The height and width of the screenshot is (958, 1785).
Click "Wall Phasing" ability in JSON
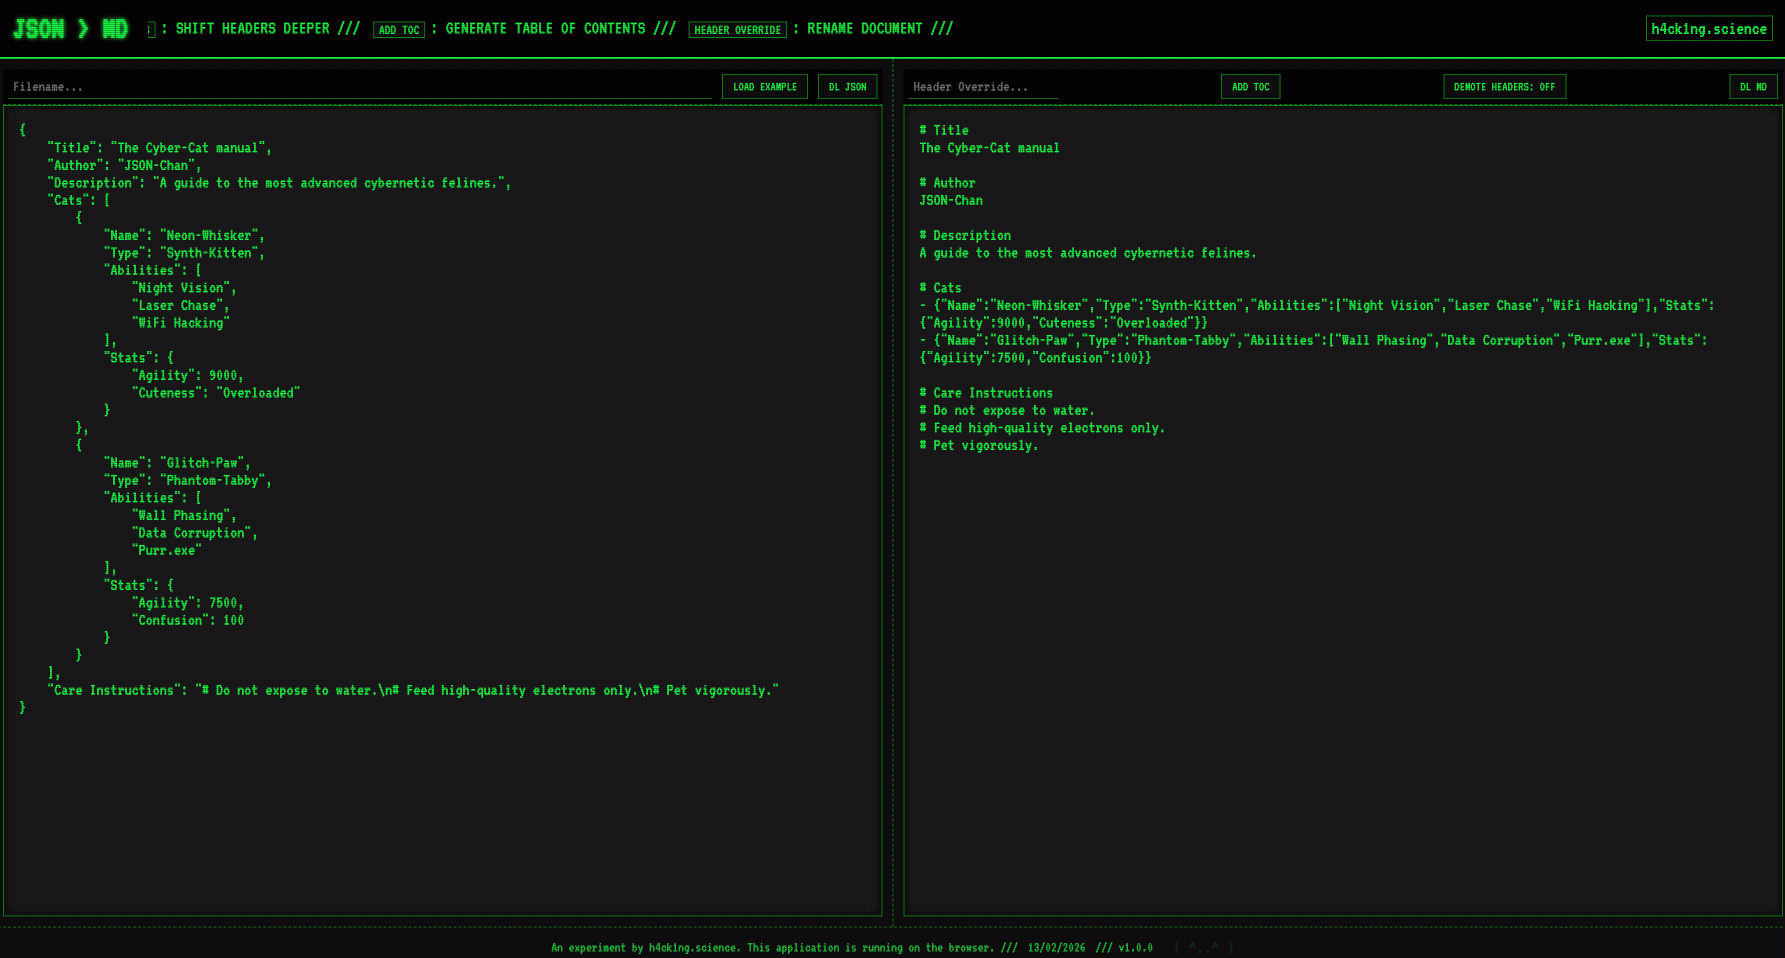pyautogui.click(x=184, y=516)
